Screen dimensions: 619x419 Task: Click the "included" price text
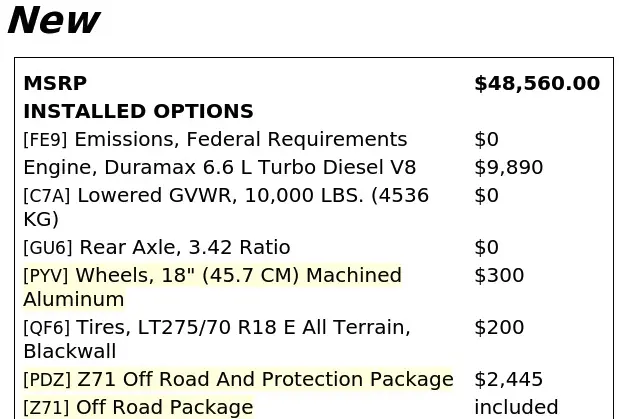point(516,408)
